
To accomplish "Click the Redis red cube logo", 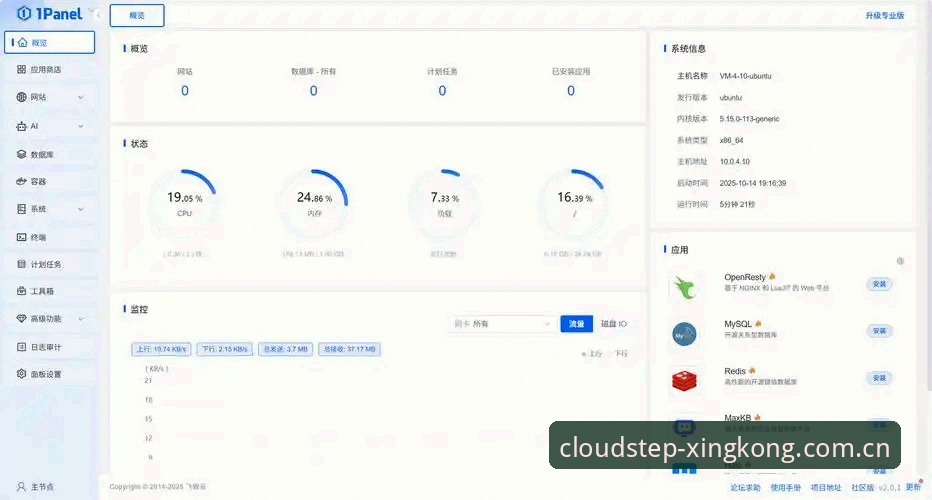I will tap(684, 380).
